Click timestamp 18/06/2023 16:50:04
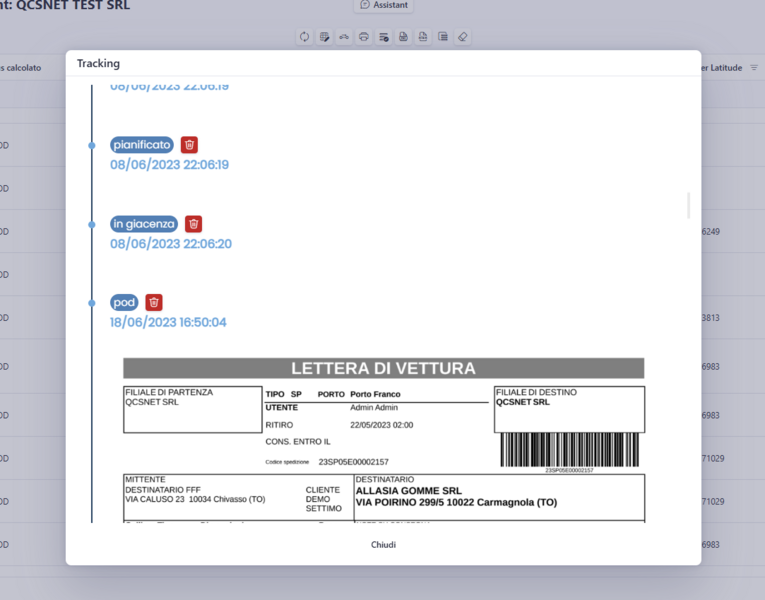This screenshot has height=600, width=765. coord(168,322)
